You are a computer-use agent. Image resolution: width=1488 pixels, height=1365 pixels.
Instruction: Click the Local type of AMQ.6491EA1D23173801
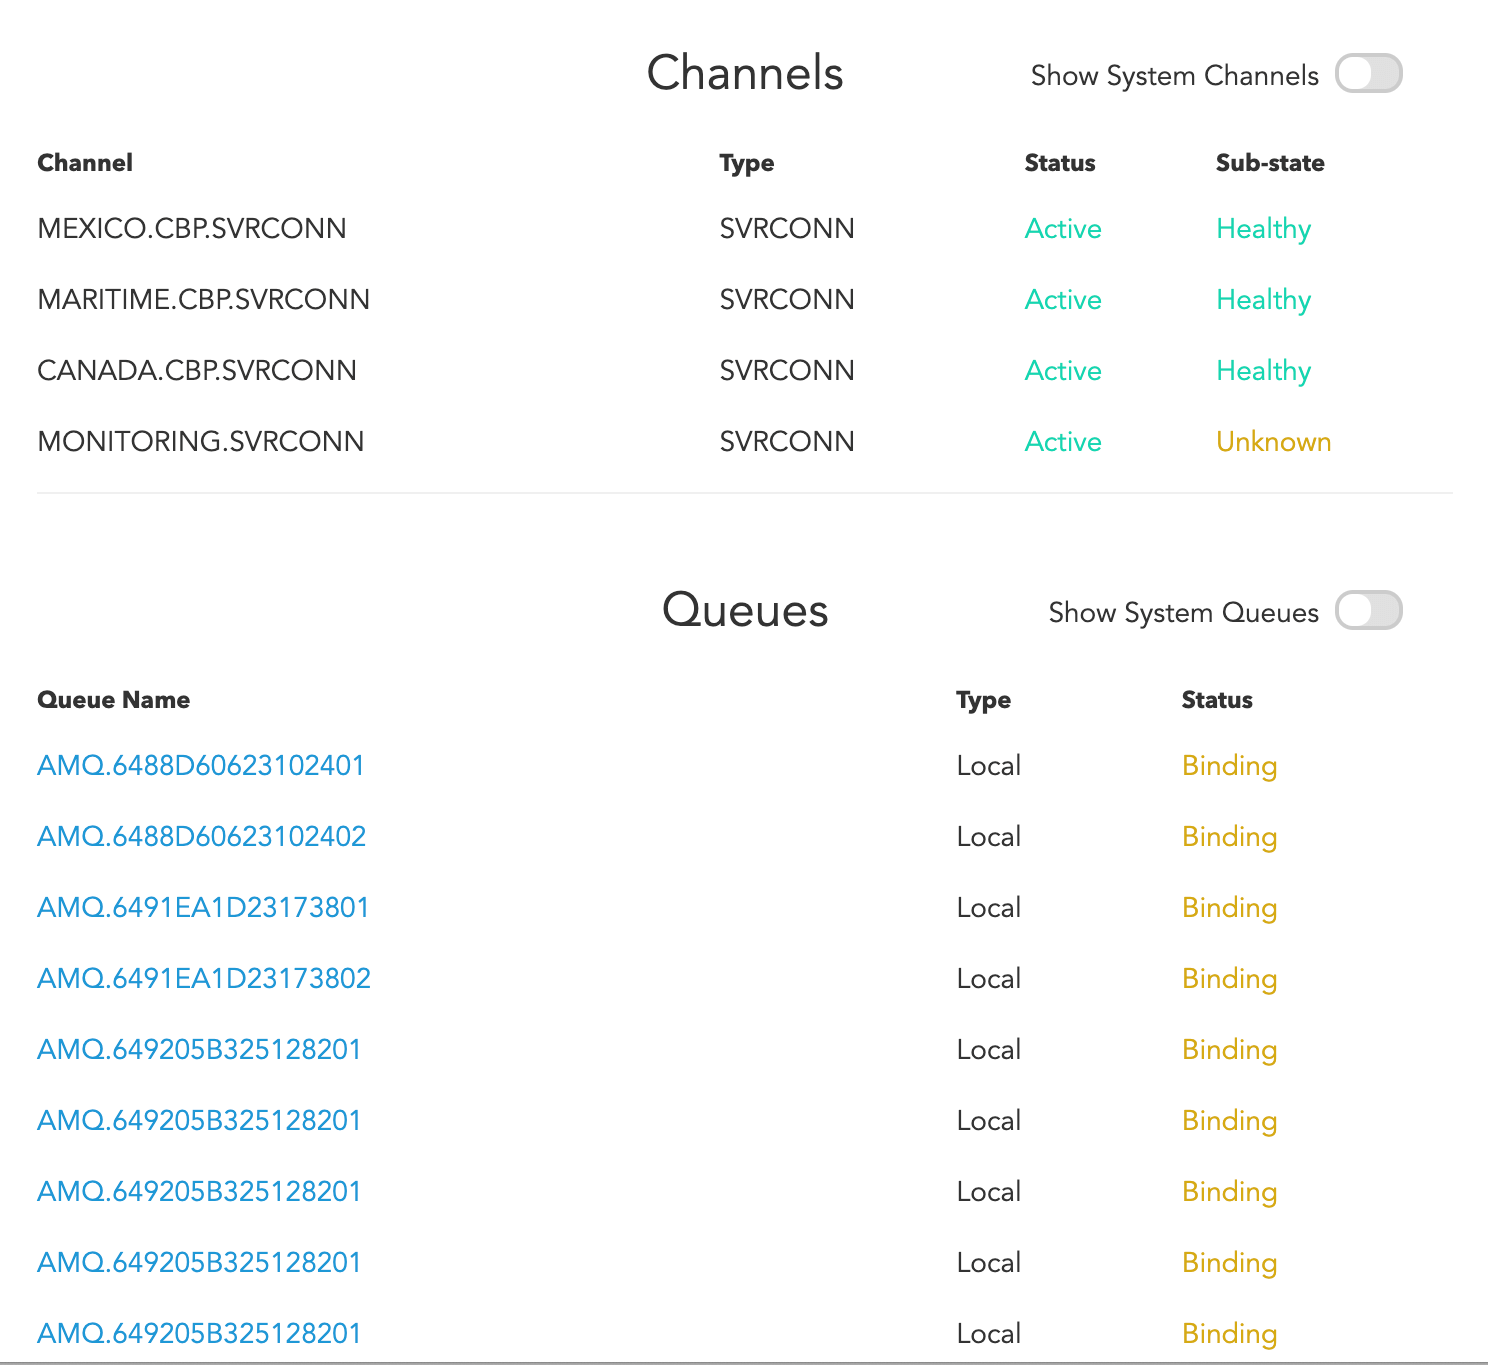(x=989, y=908)
